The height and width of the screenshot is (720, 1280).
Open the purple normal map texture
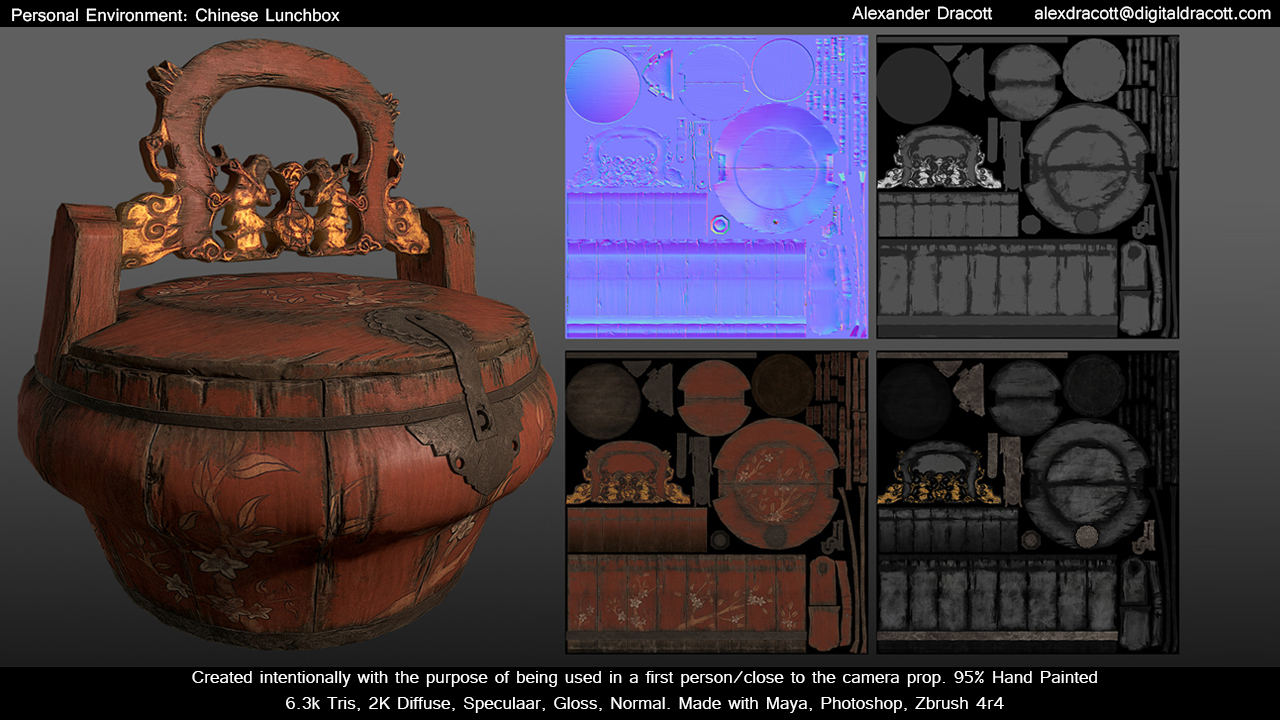pyautogui.click(x=716, y=187)
